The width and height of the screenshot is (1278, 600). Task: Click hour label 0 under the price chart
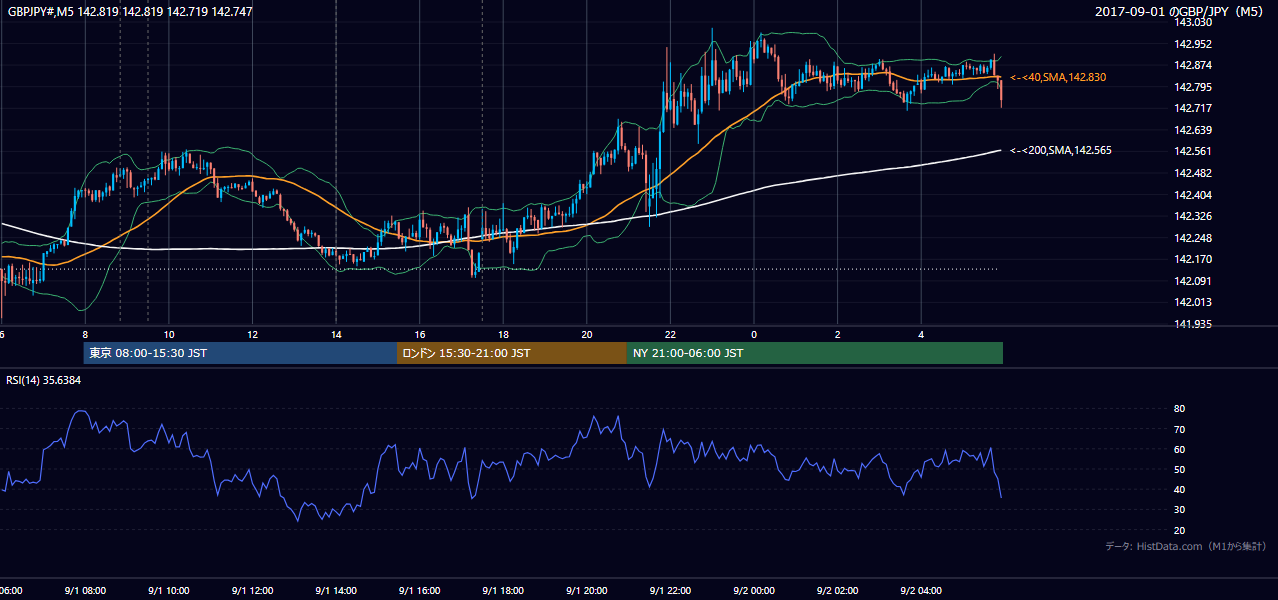click(754, 335)
